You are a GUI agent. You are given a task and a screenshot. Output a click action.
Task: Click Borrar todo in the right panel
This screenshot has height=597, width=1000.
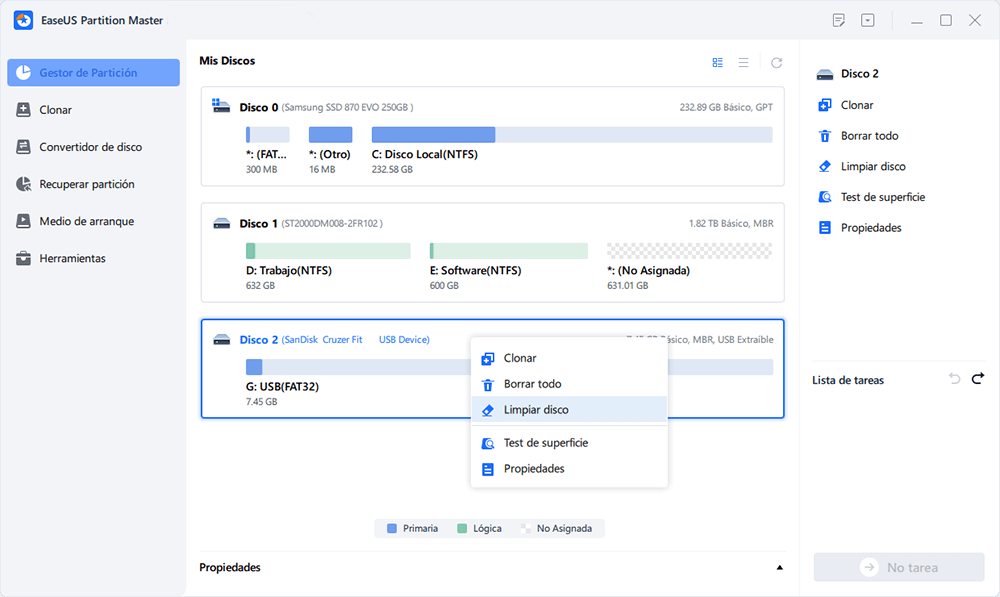coord(869,136)
